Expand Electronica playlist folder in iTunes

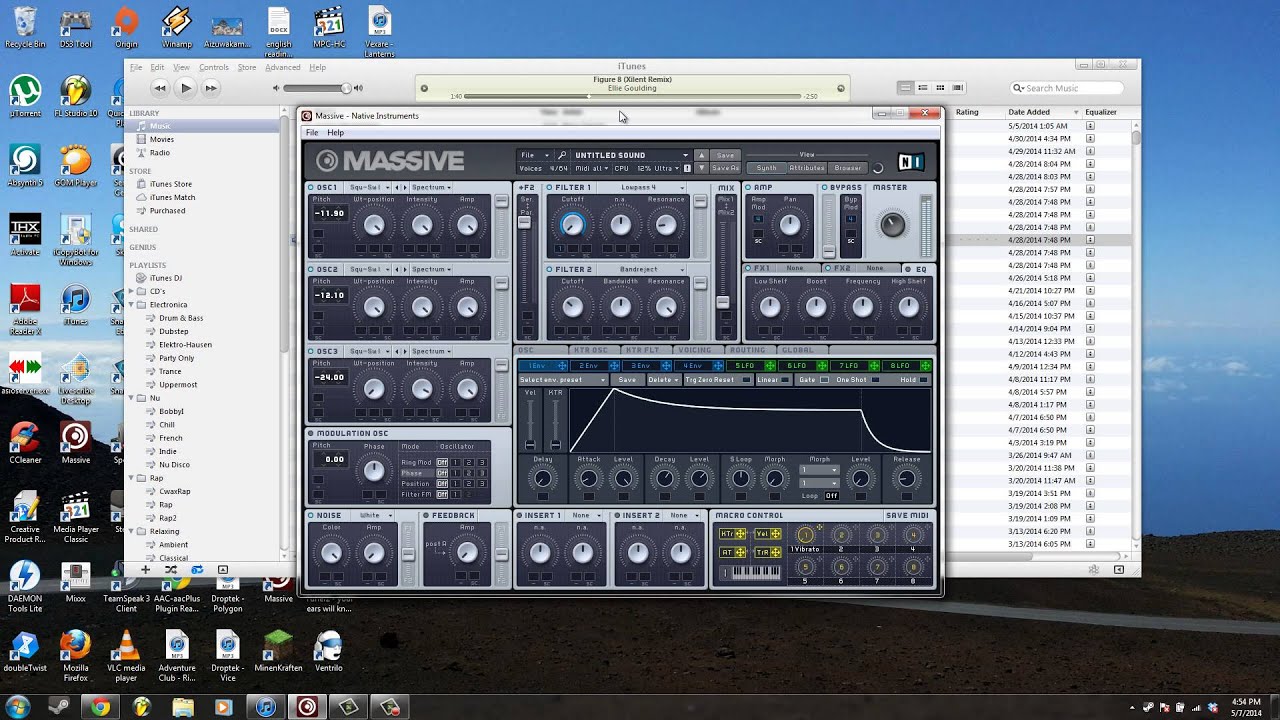[x=131, y=304]
